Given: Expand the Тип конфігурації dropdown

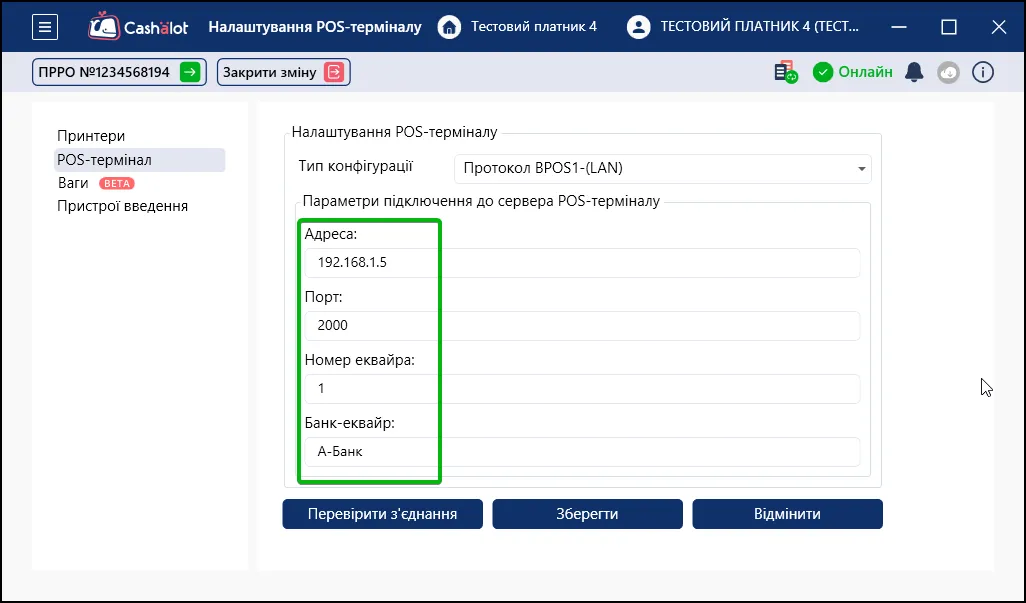Looking at the screenshot, I should click(663, 169).
